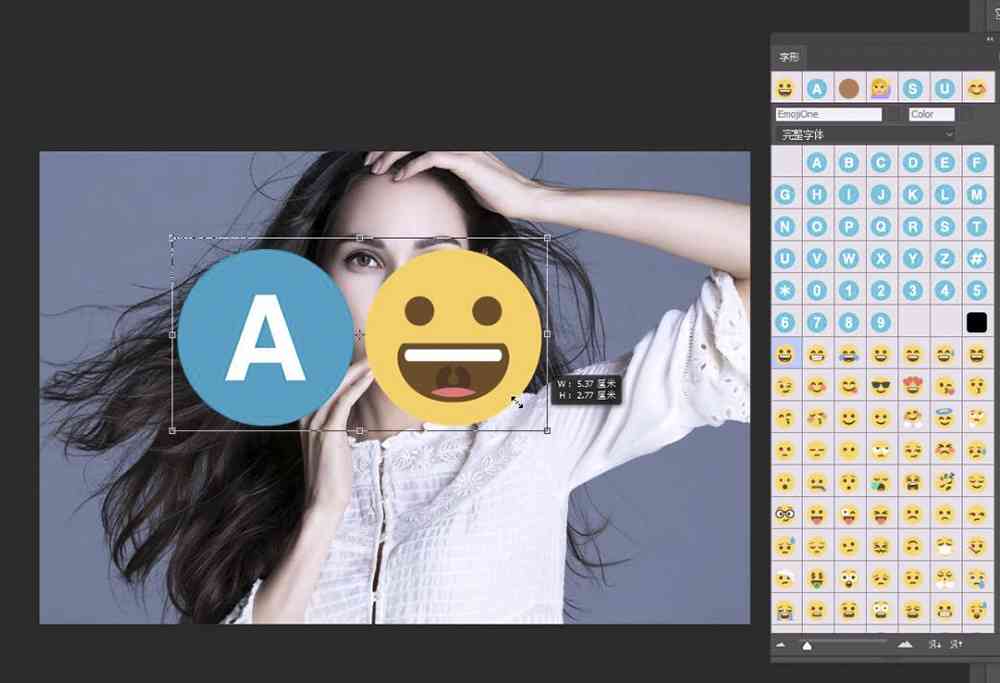Switch to the 字形 glyphs panel tab
Screen dimensions: 1000x683
pos(788,57)
